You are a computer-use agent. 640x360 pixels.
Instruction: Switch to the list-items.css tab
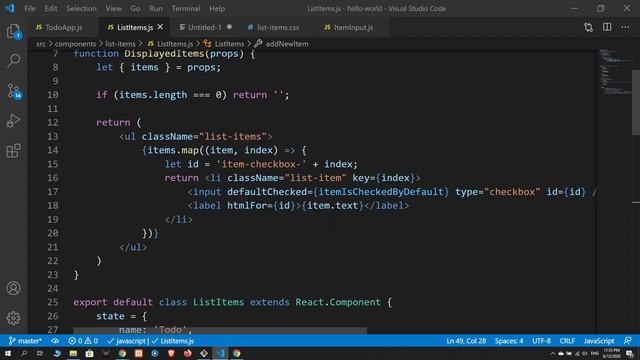pyautogui.click(x=278, y=27)
